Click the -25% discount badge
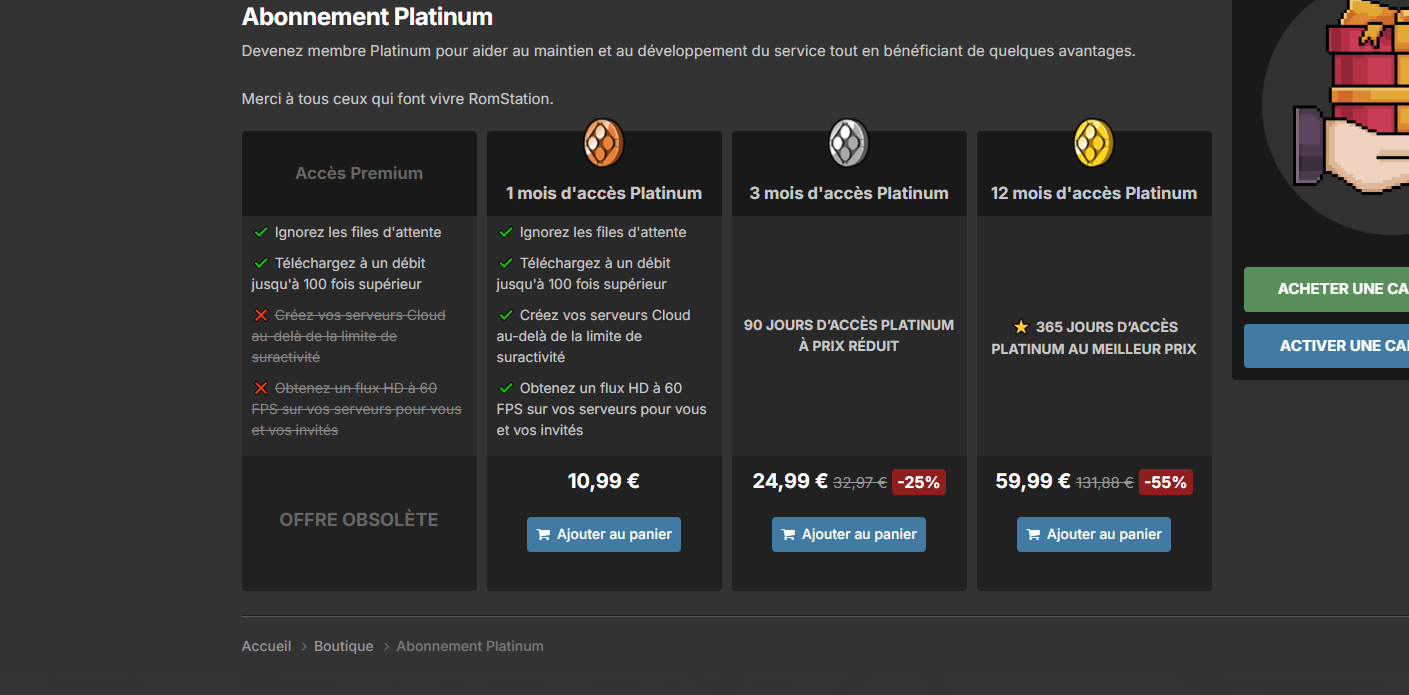 tap(918, 482)
